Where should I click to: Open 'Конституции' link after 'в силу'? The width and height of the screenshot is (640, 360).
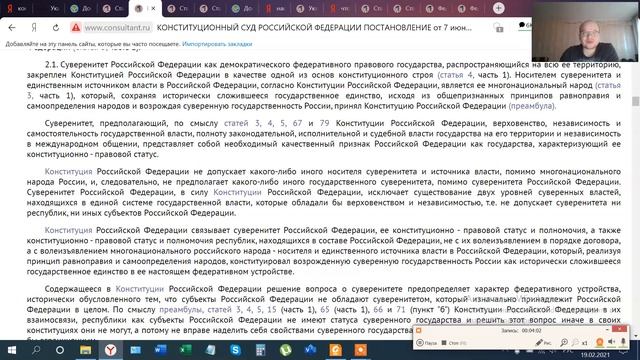[x=238, y=192]
